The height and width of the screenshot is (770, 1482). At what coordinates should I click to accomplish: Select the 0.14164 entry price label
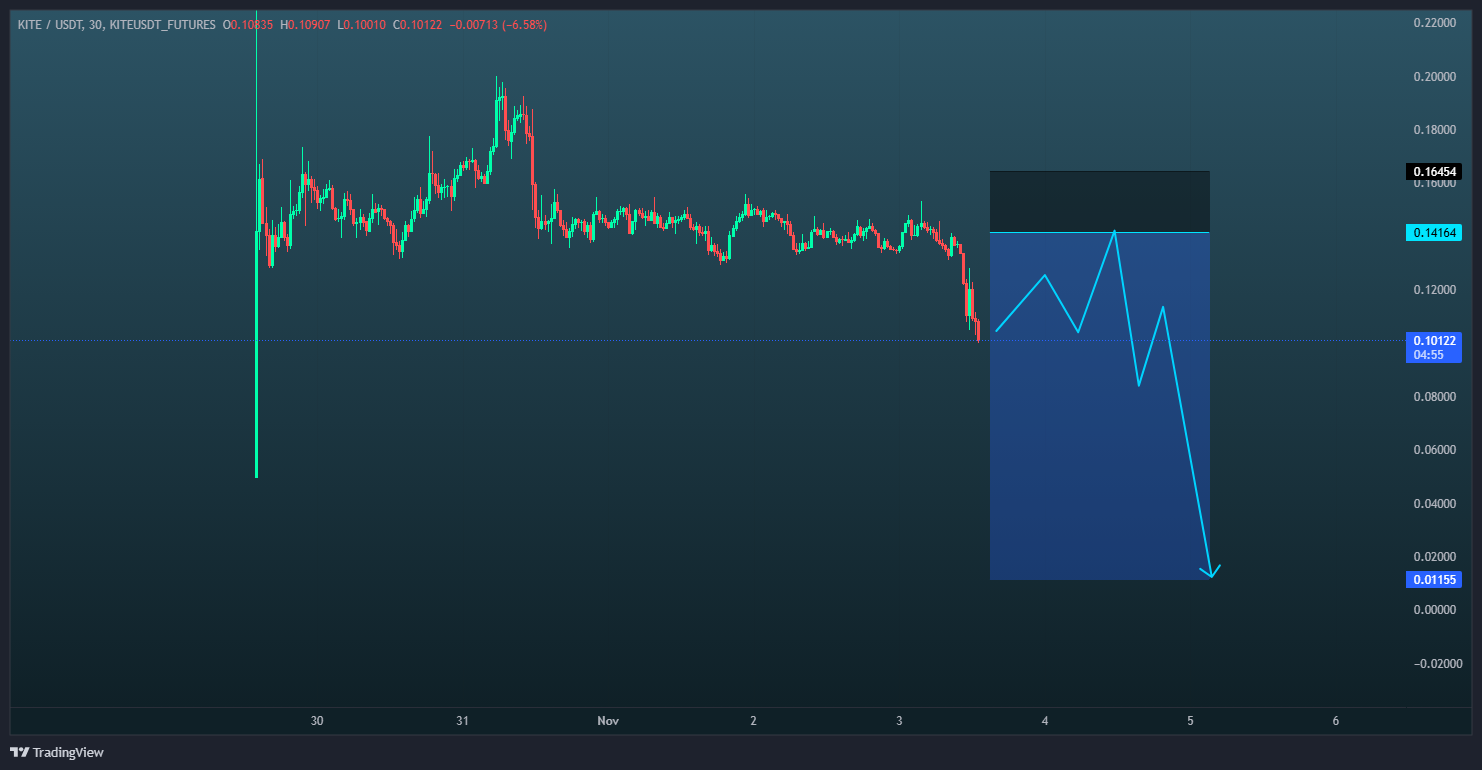click(x=1434, y=233)
